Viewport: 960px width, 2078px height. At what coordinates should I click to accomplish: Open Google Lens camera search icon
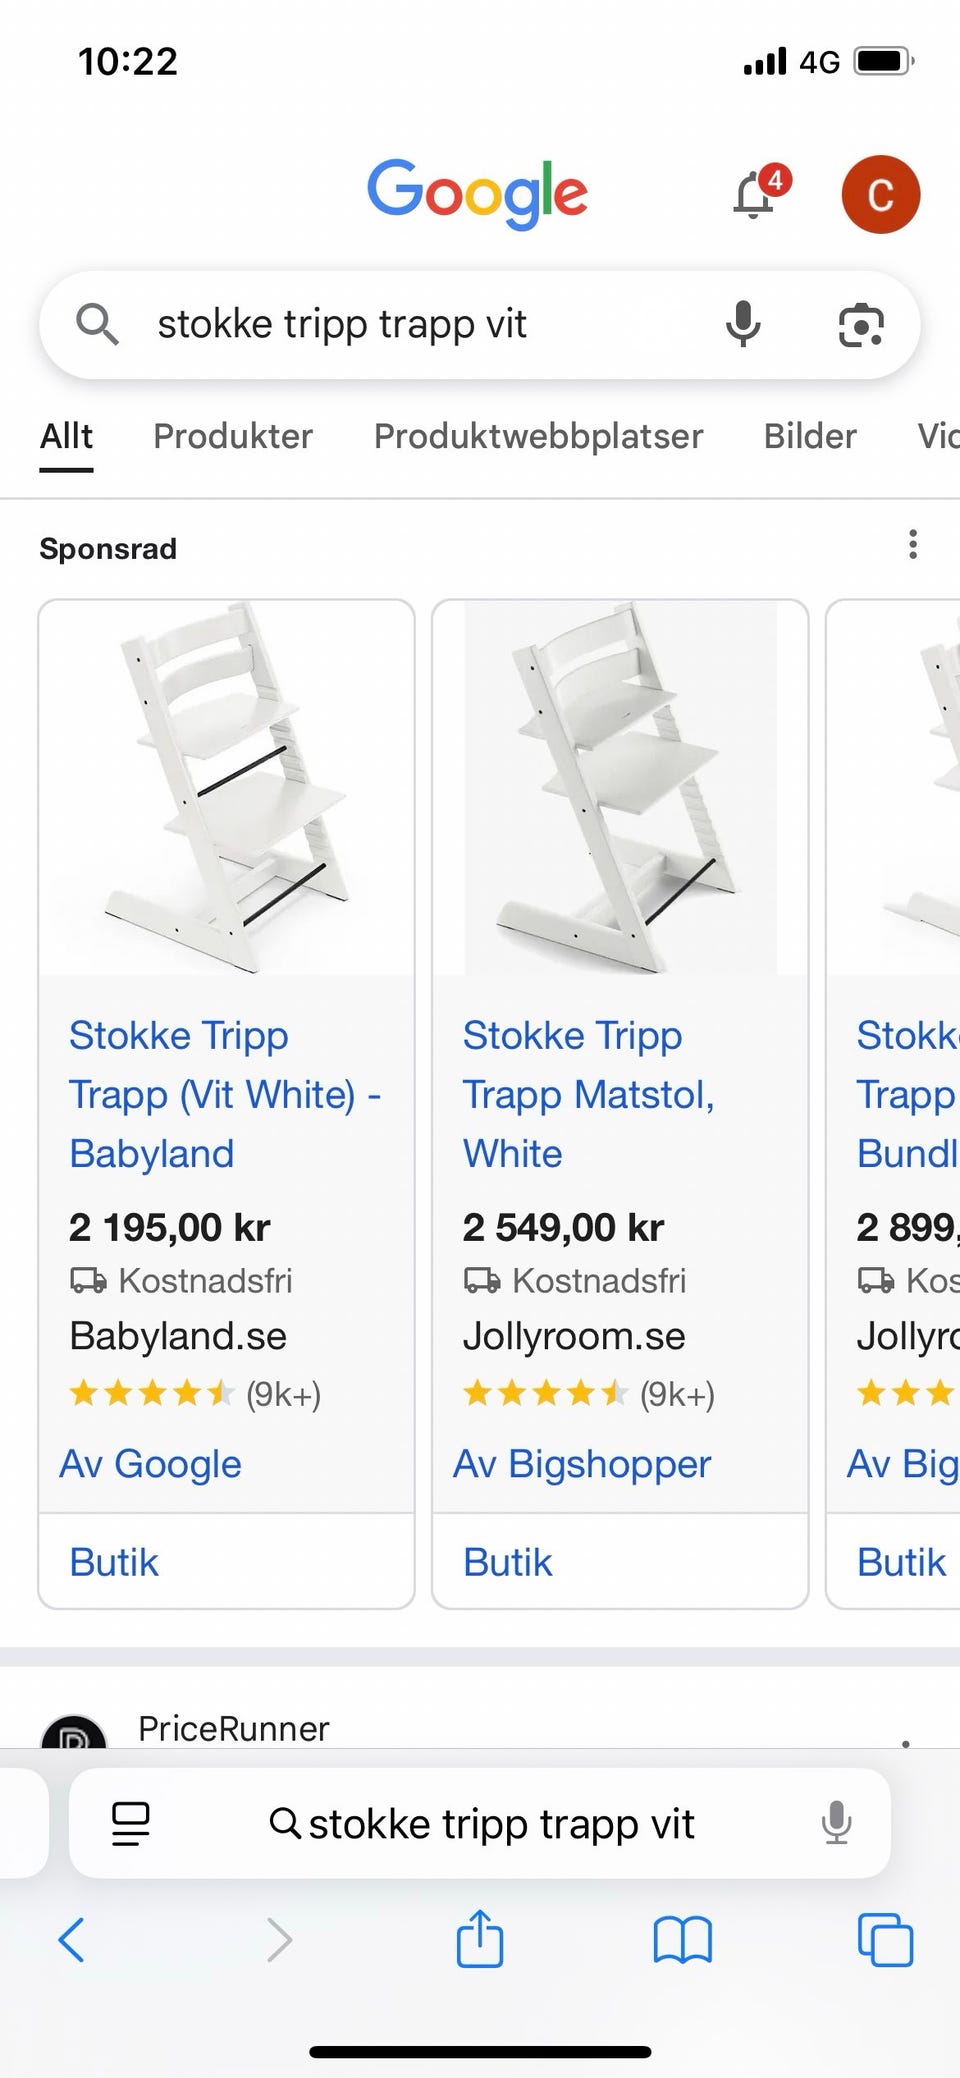(861, 325)
